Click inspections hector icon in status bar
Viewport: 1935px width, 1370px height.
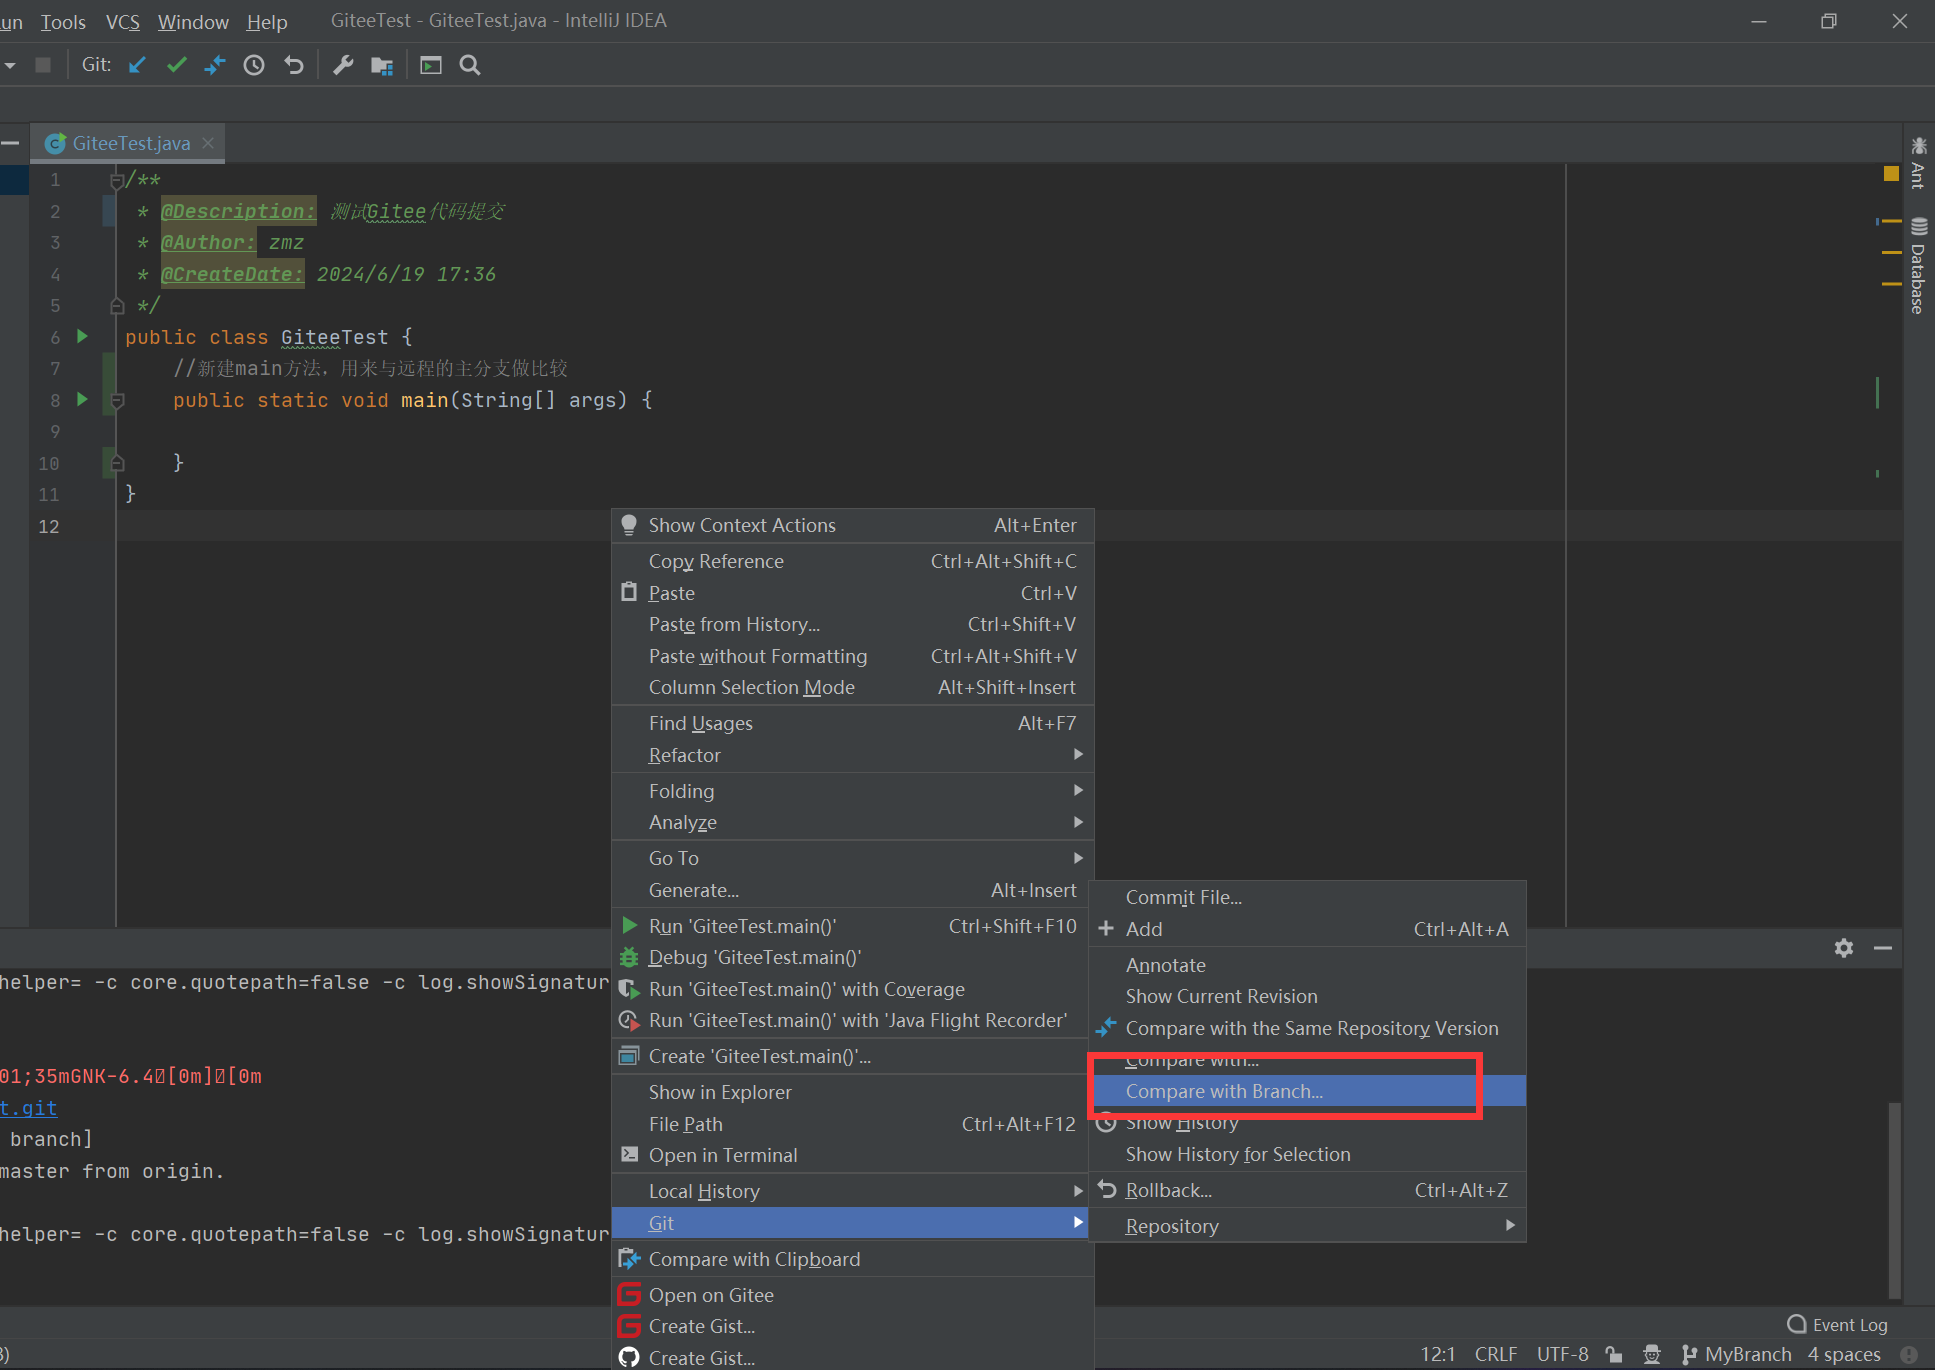click(1652, 1354)
